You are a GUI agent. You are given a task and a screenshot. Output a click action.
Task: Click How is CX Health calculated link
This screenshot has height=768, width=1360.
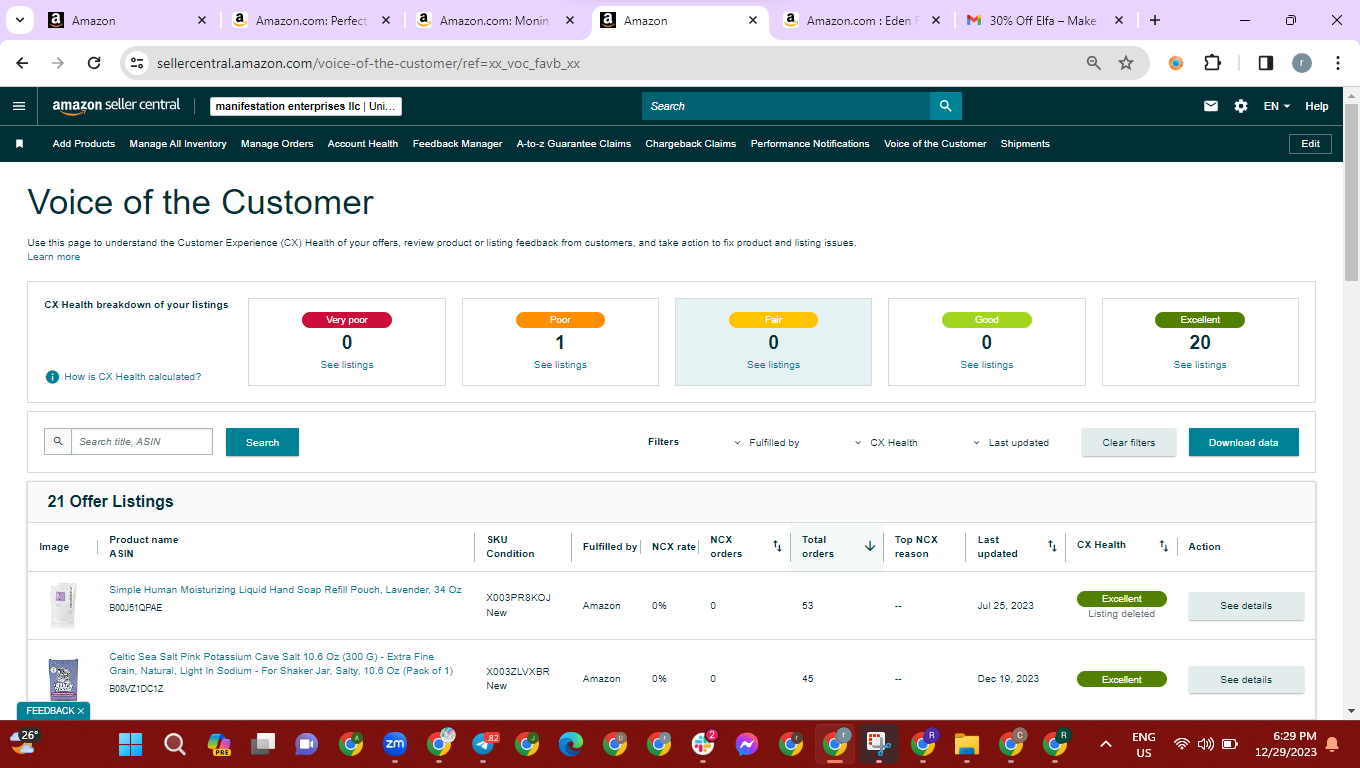pyautogui.click(x=133, y=377)
